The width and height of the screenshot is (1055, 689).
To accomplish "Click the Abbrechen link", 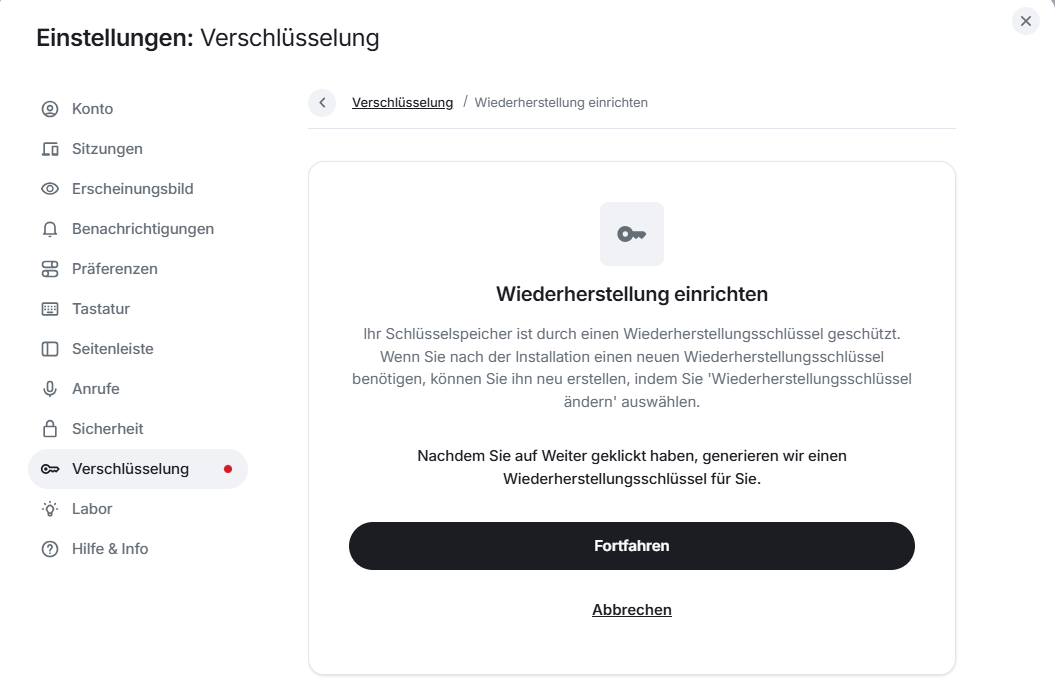I will coord(631,609).
